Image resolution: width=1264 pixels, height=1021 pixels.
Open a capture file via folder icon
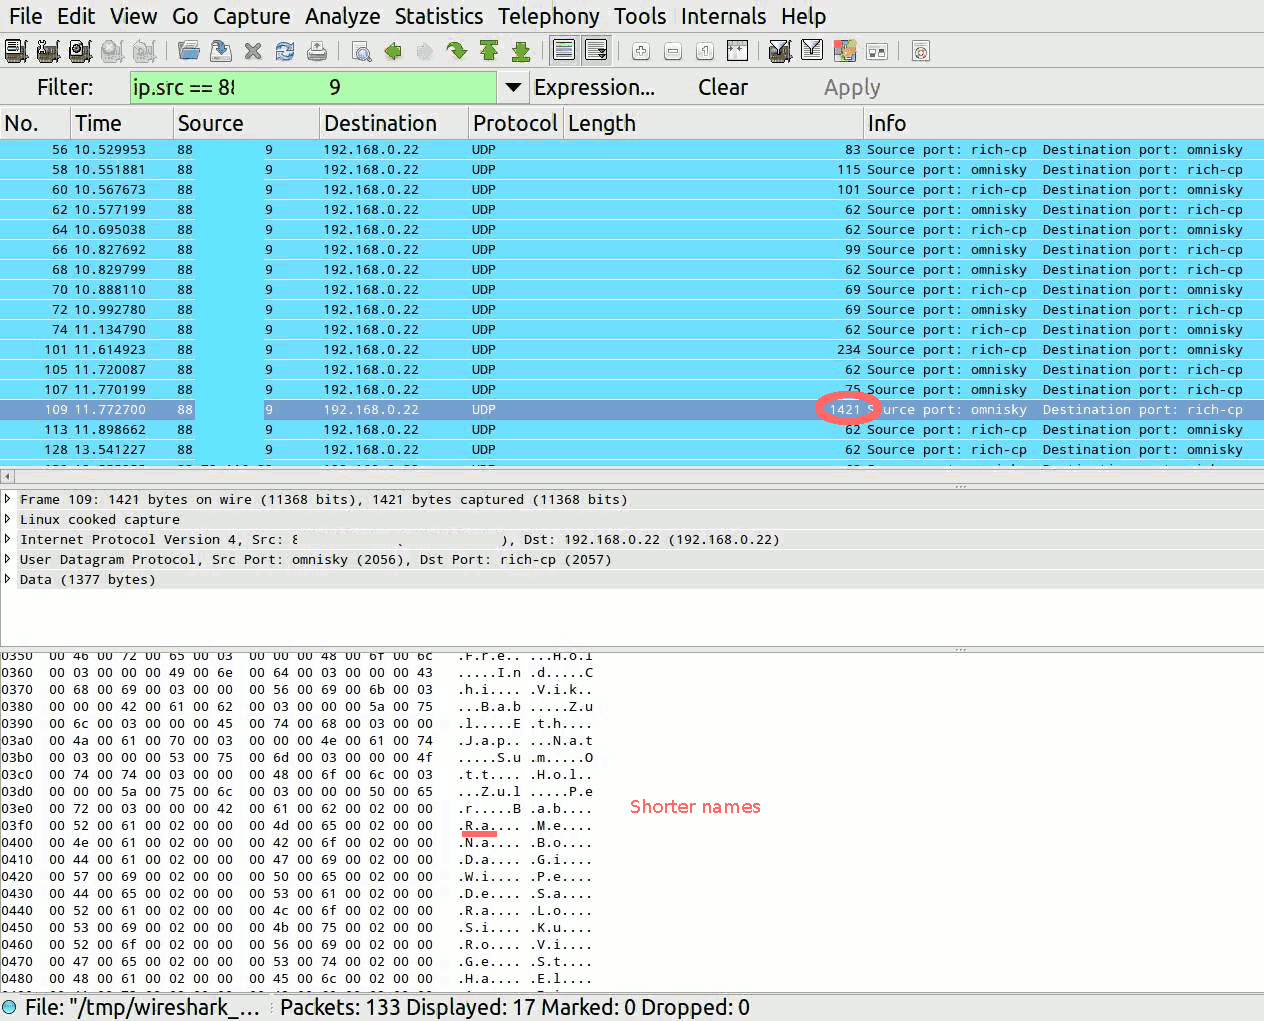(189, 51)
